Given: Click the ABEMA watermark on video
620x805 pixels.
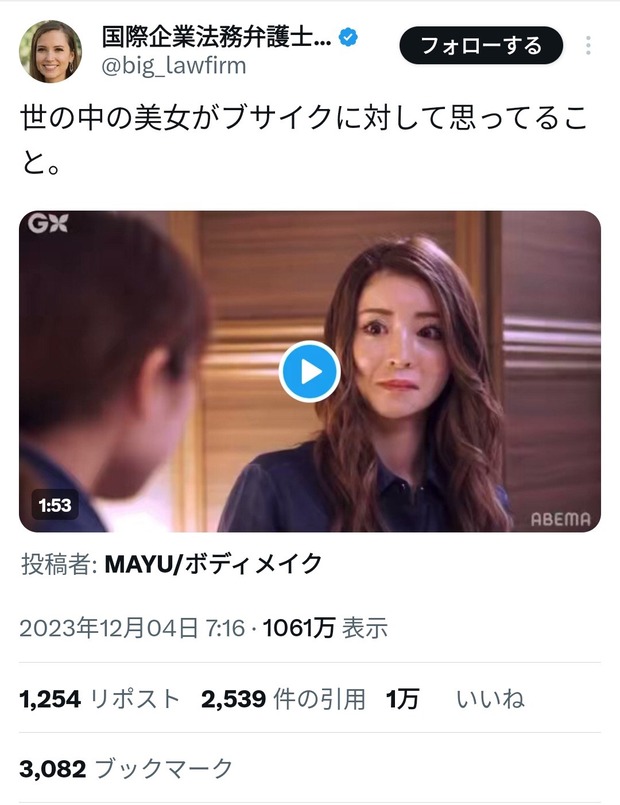Looking at the screenshot, I should [560, 519].
